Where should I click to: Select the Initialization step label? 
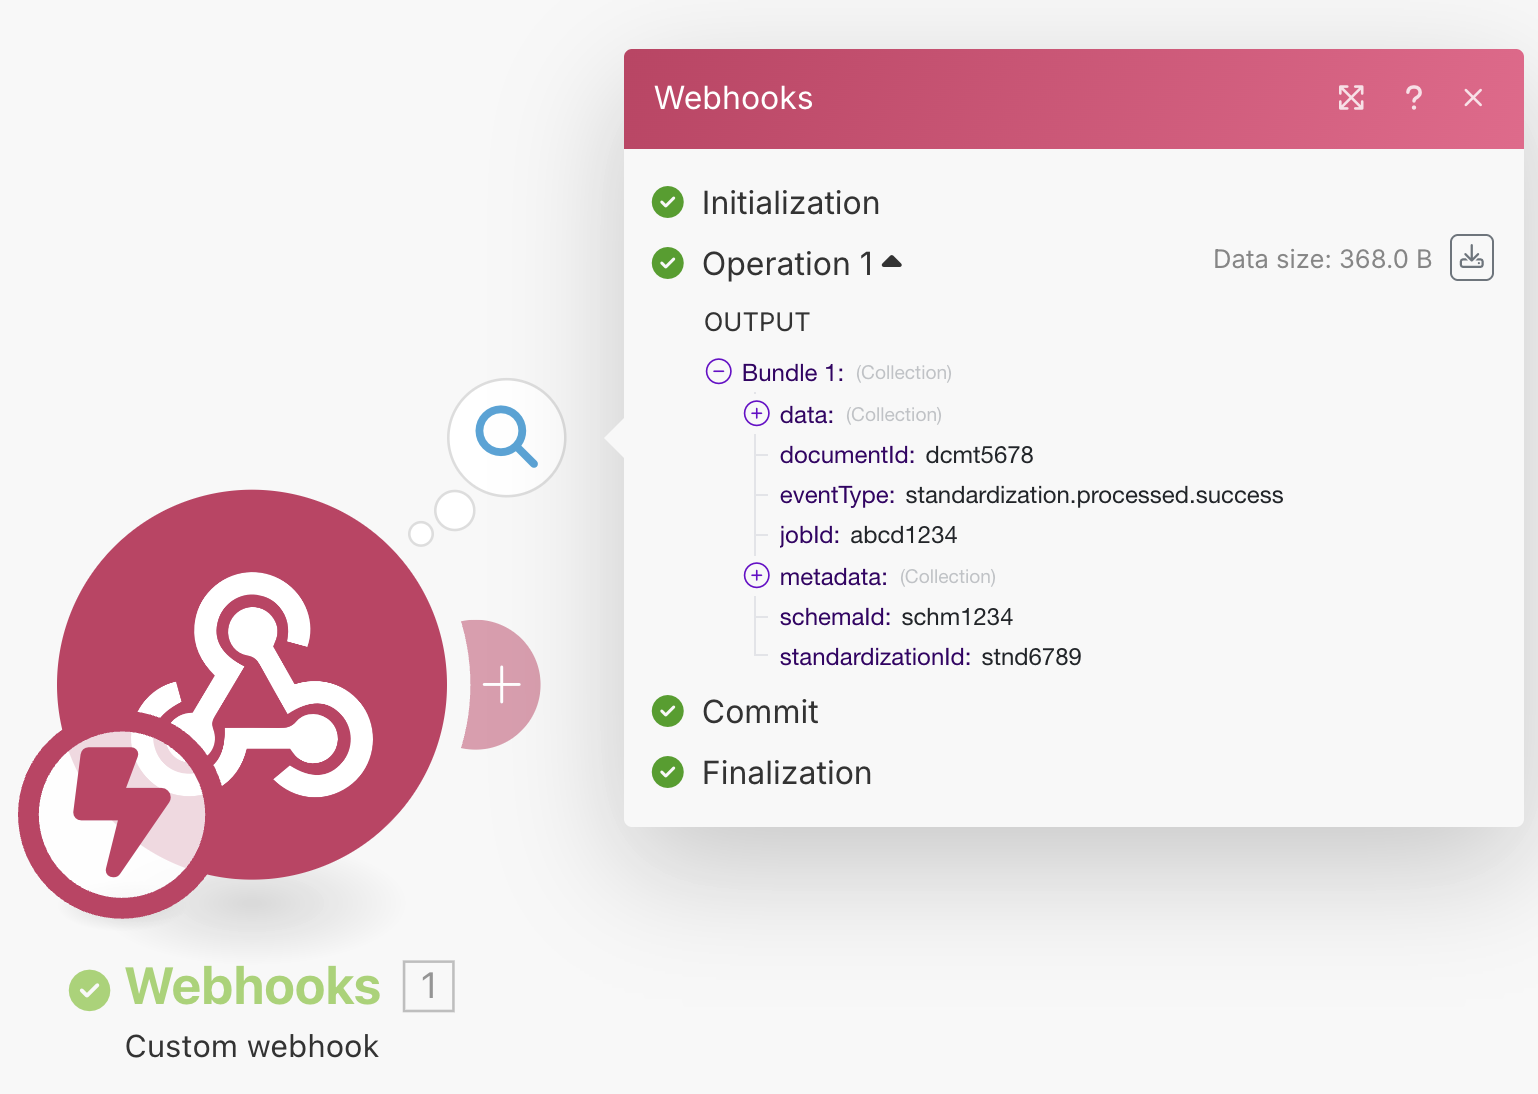[791, 203]
